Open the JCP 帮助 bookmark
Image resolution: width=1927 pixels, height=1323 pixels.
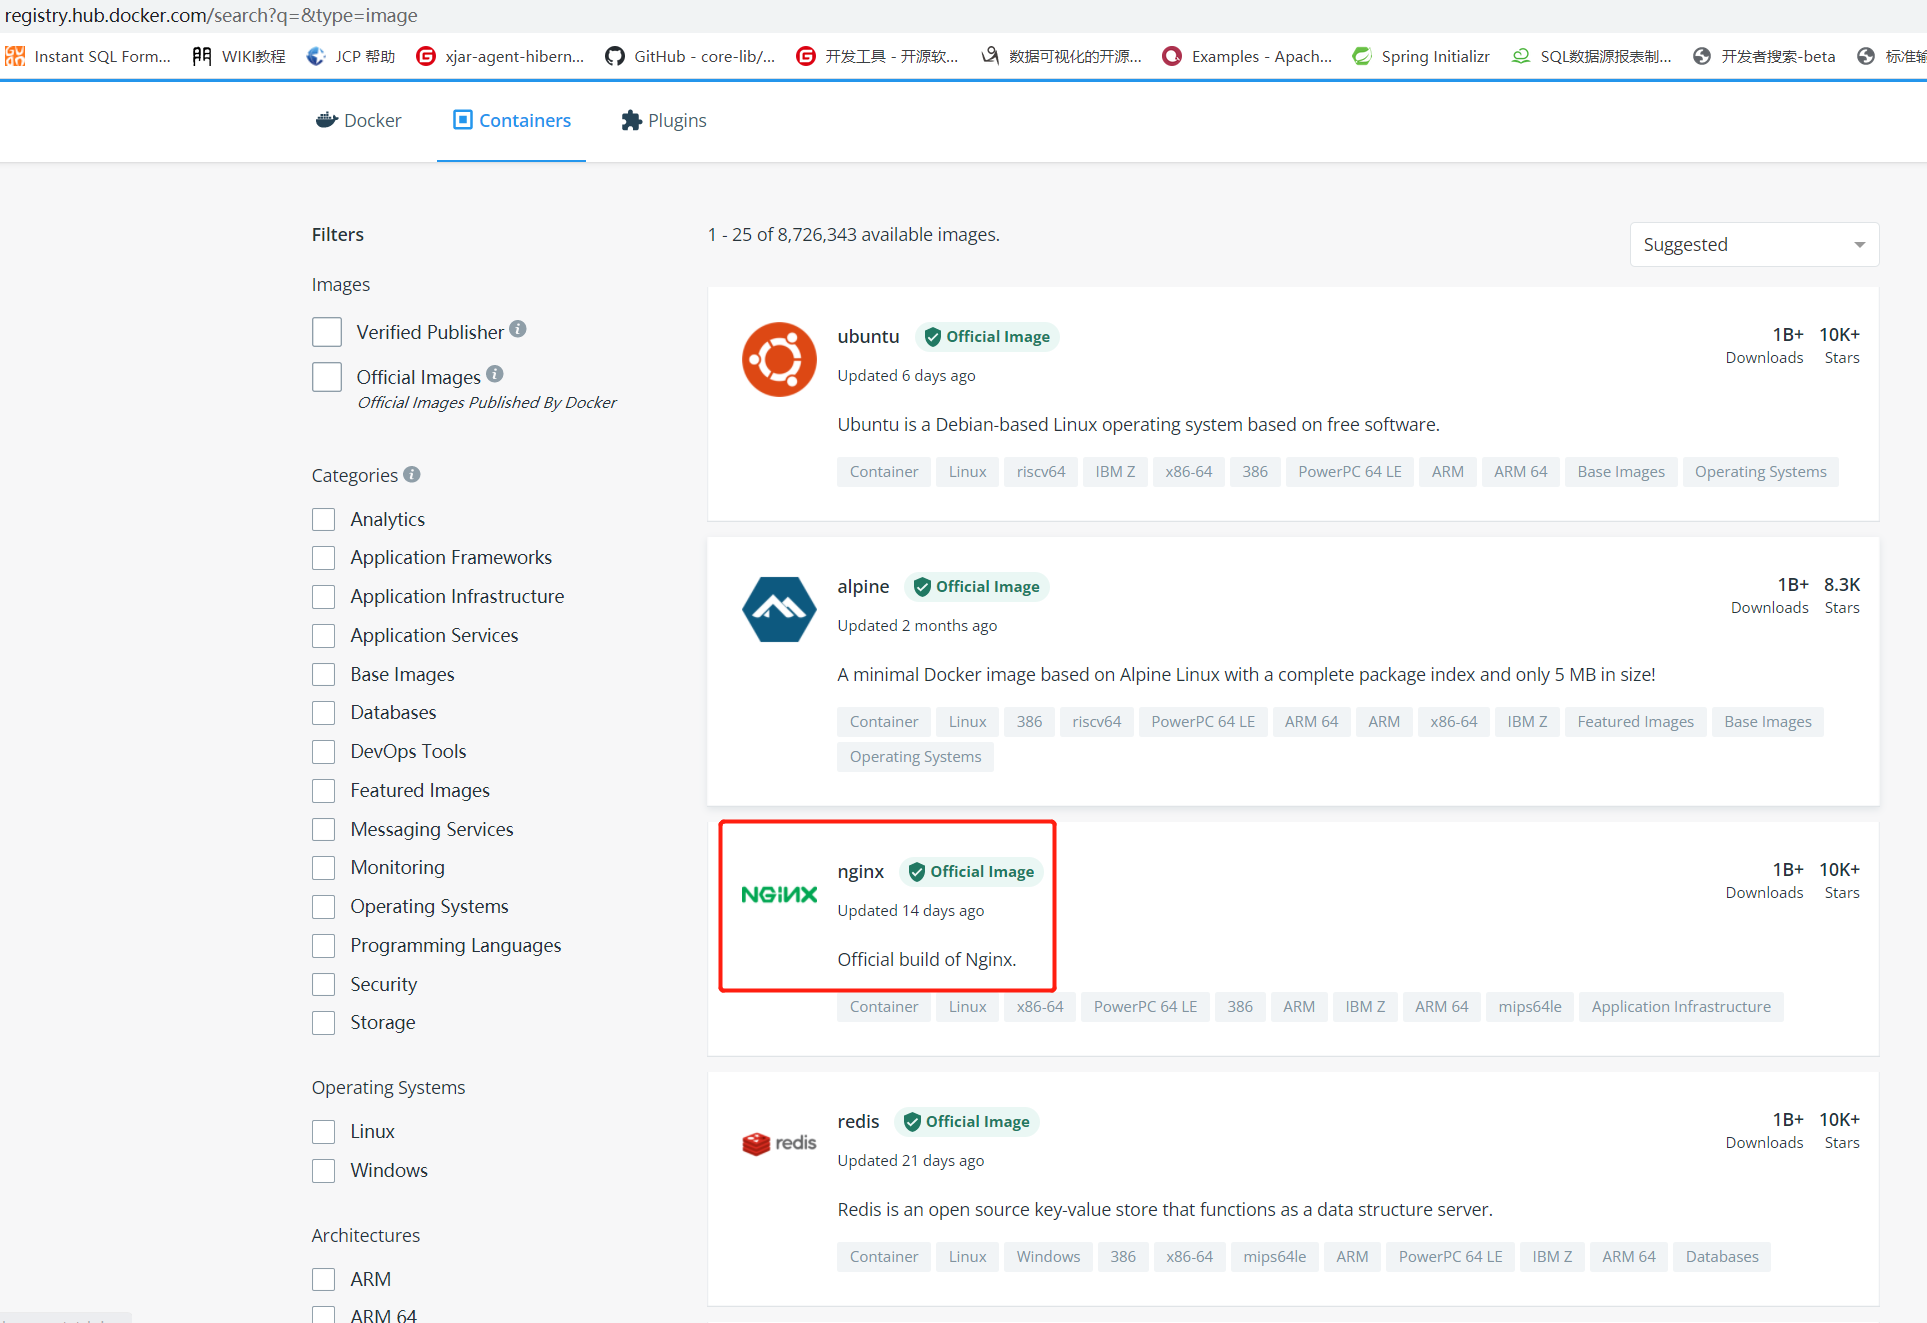click(351, 56)
